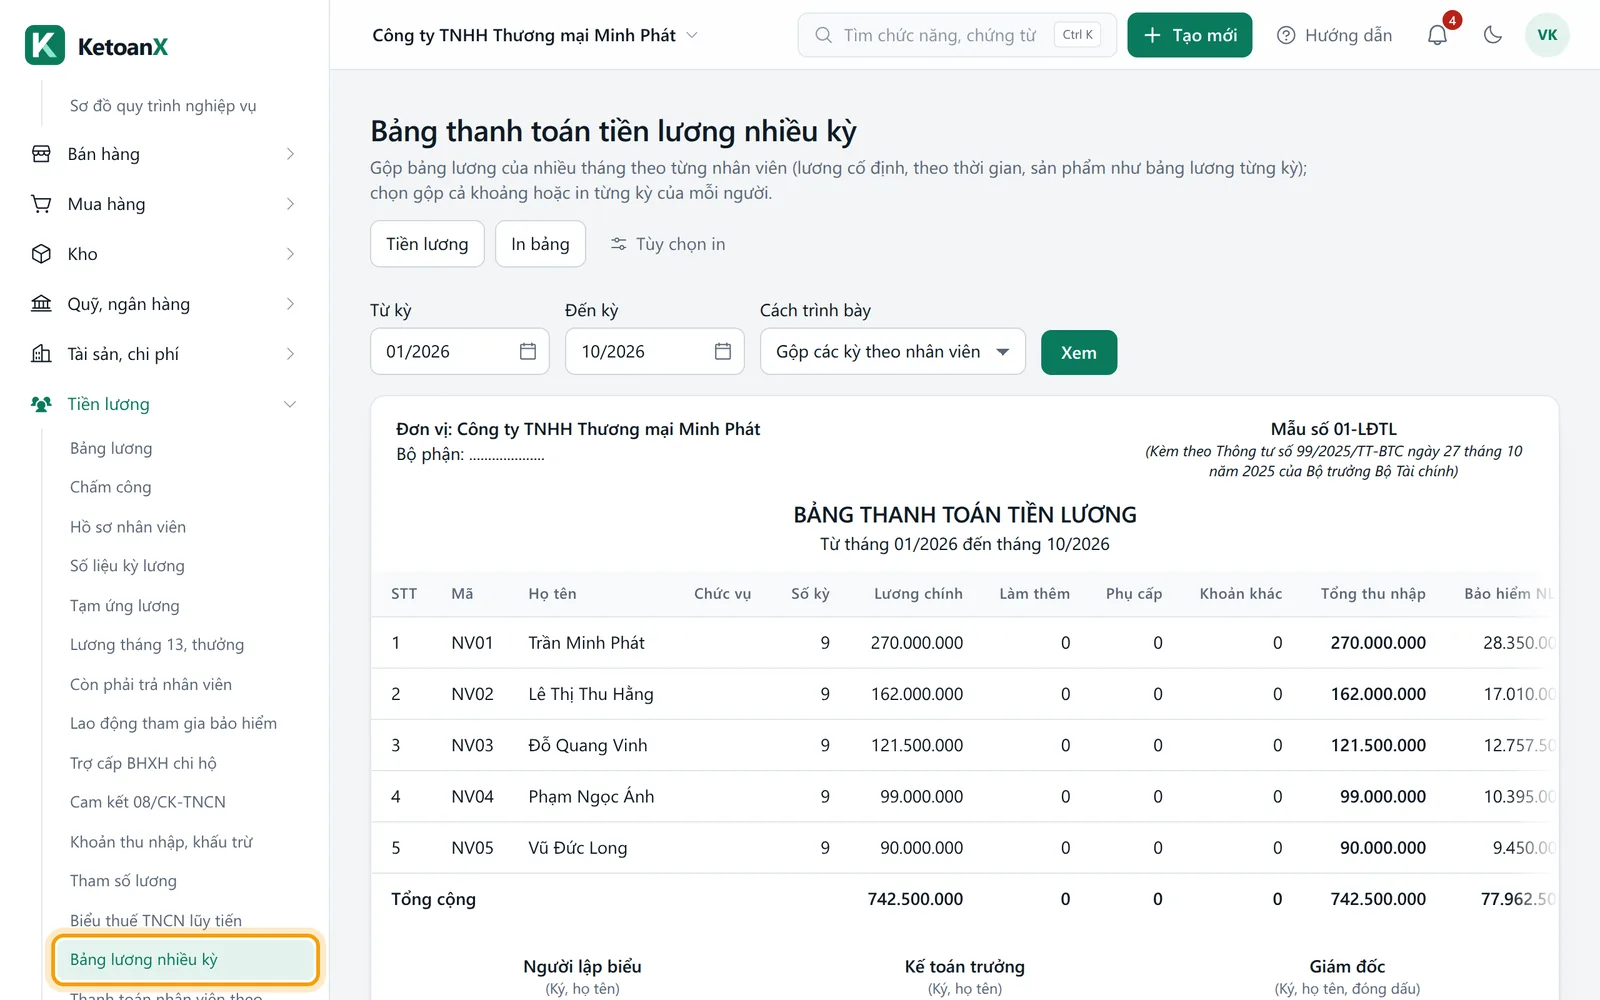Click the Kho box icon
This screenshot has height=1000, width=1600.
(41, 254)
